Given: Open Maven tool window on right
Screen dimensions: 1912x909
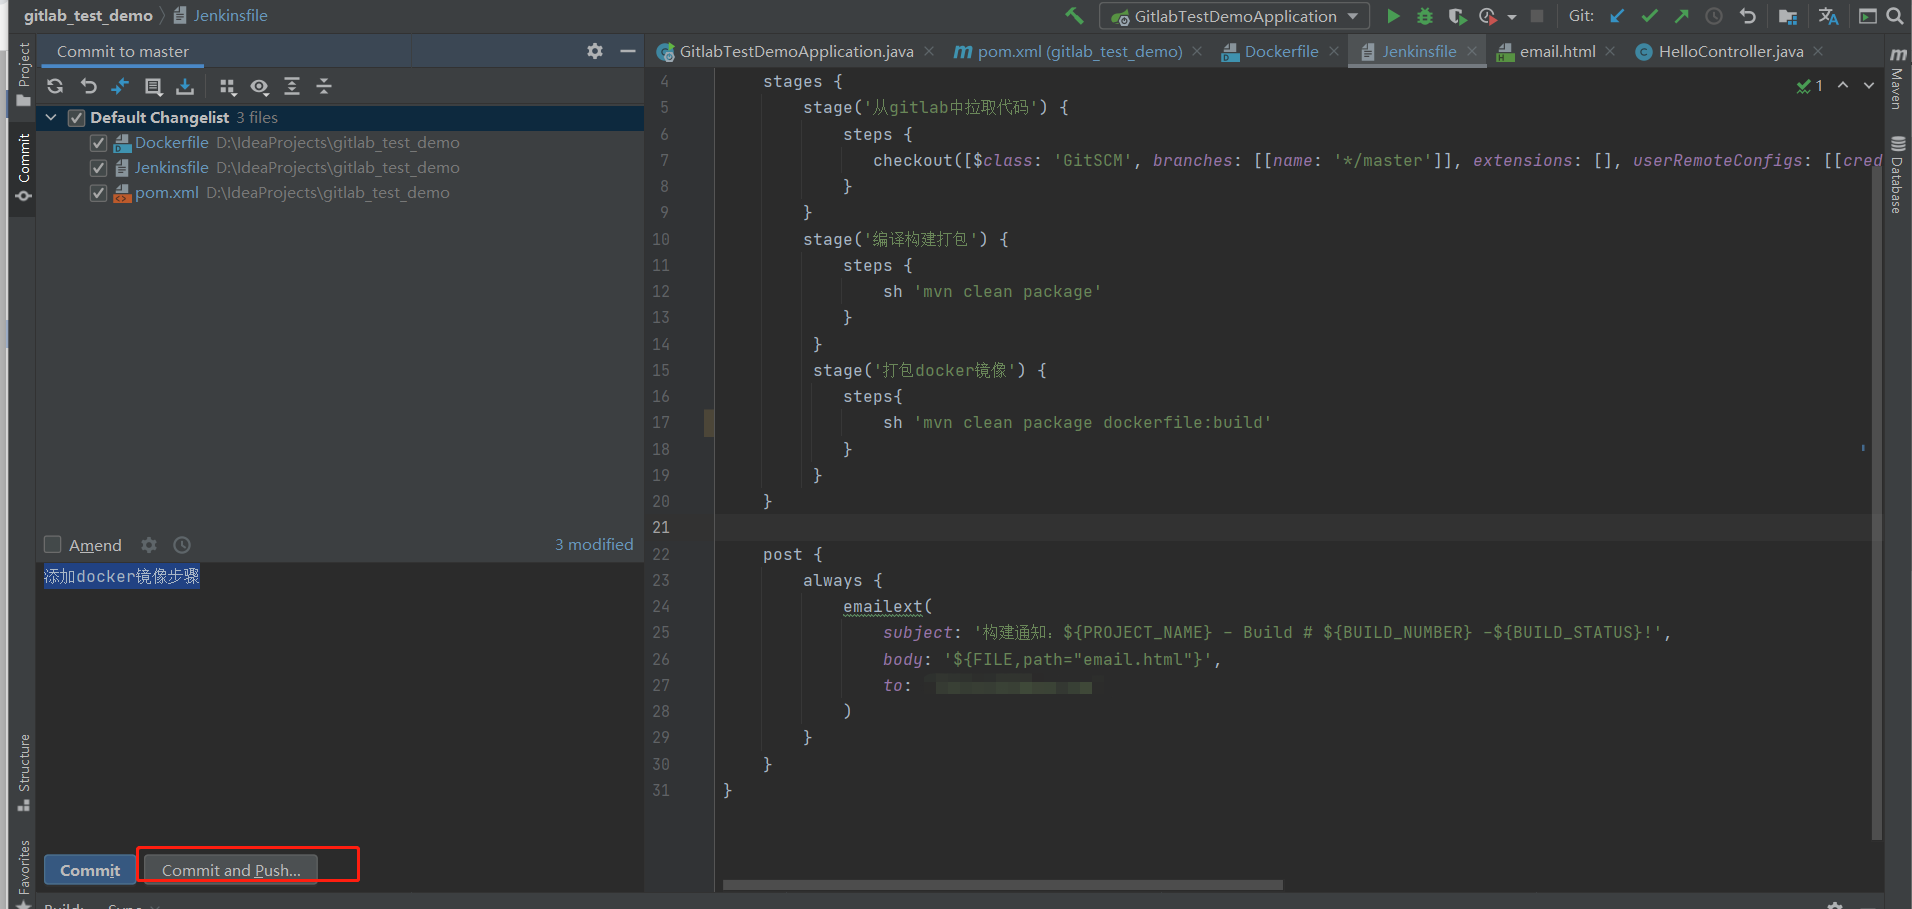Looking at the screenshot, I should [1897, 78].
